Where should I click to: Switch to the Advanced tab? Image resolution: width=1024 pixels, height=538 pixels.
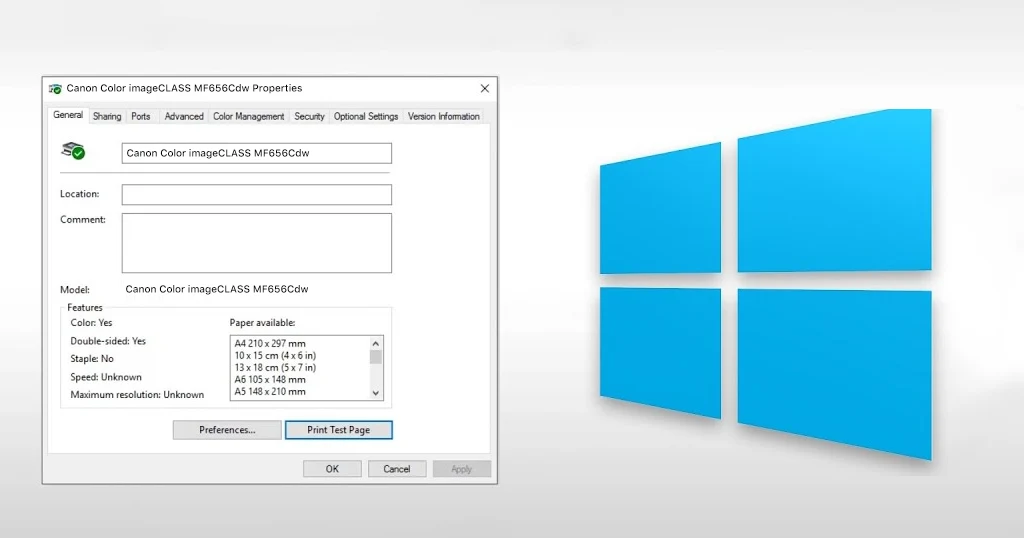tap(184, 116)
